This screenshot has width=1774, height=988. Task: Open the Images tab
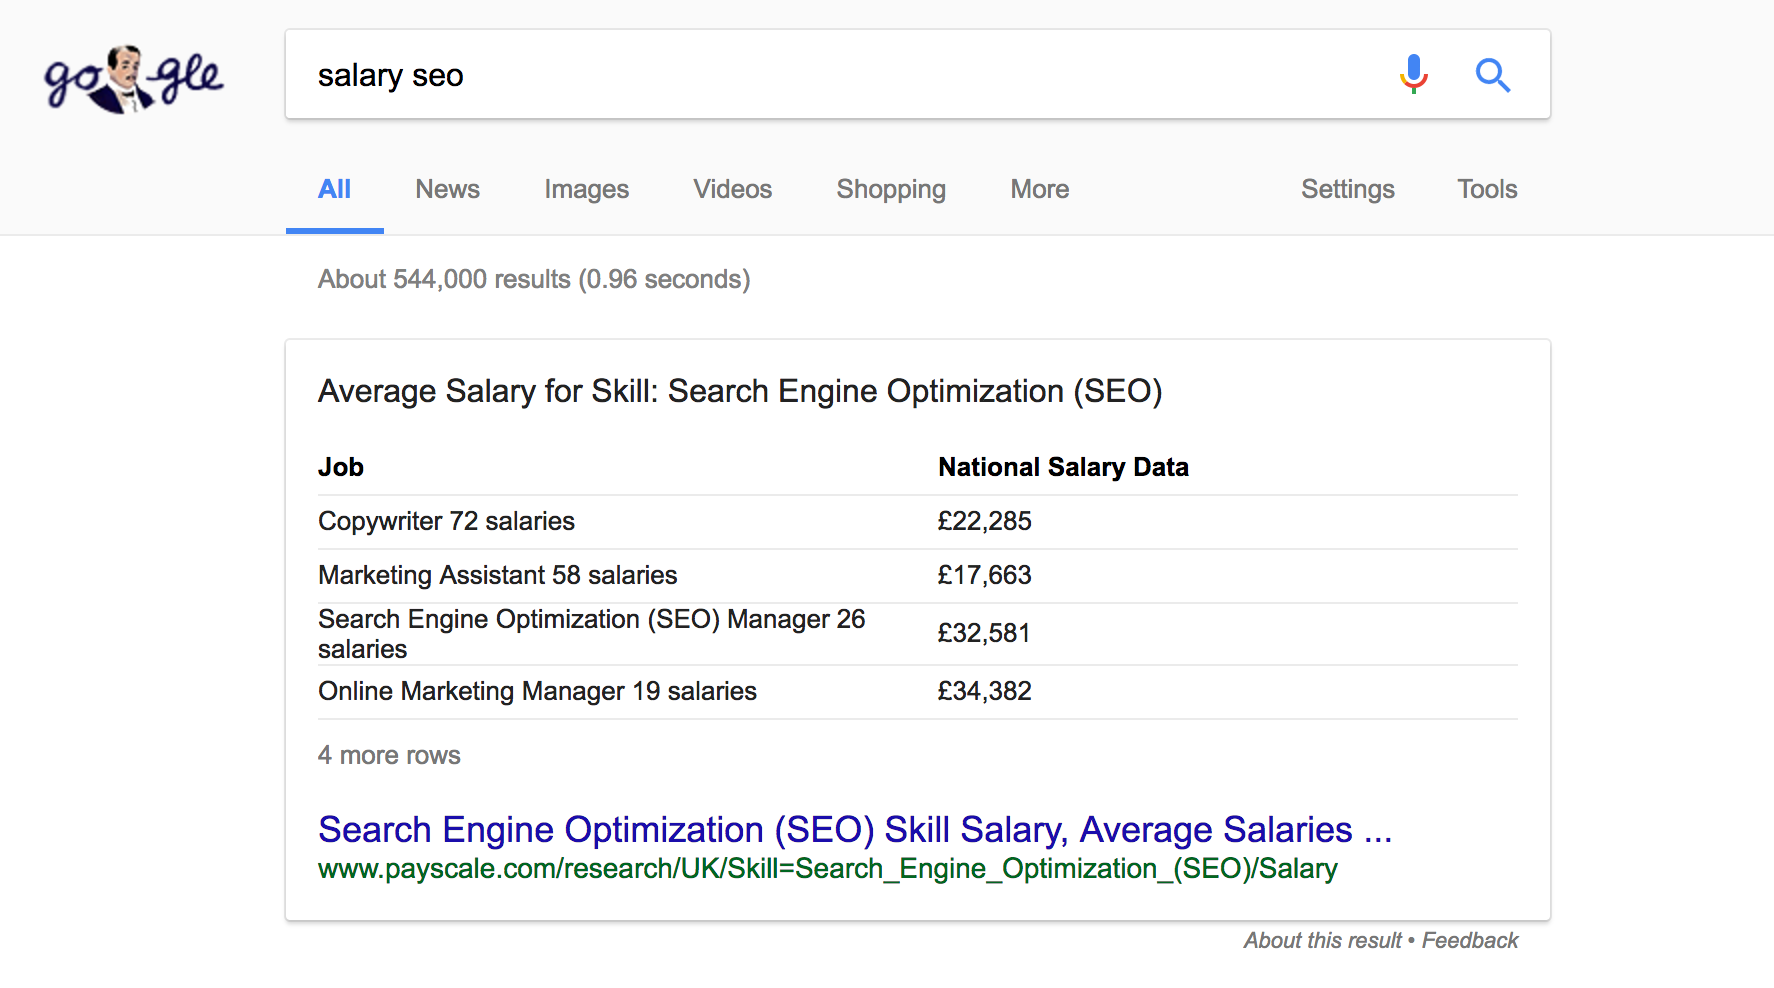(586, 189)
